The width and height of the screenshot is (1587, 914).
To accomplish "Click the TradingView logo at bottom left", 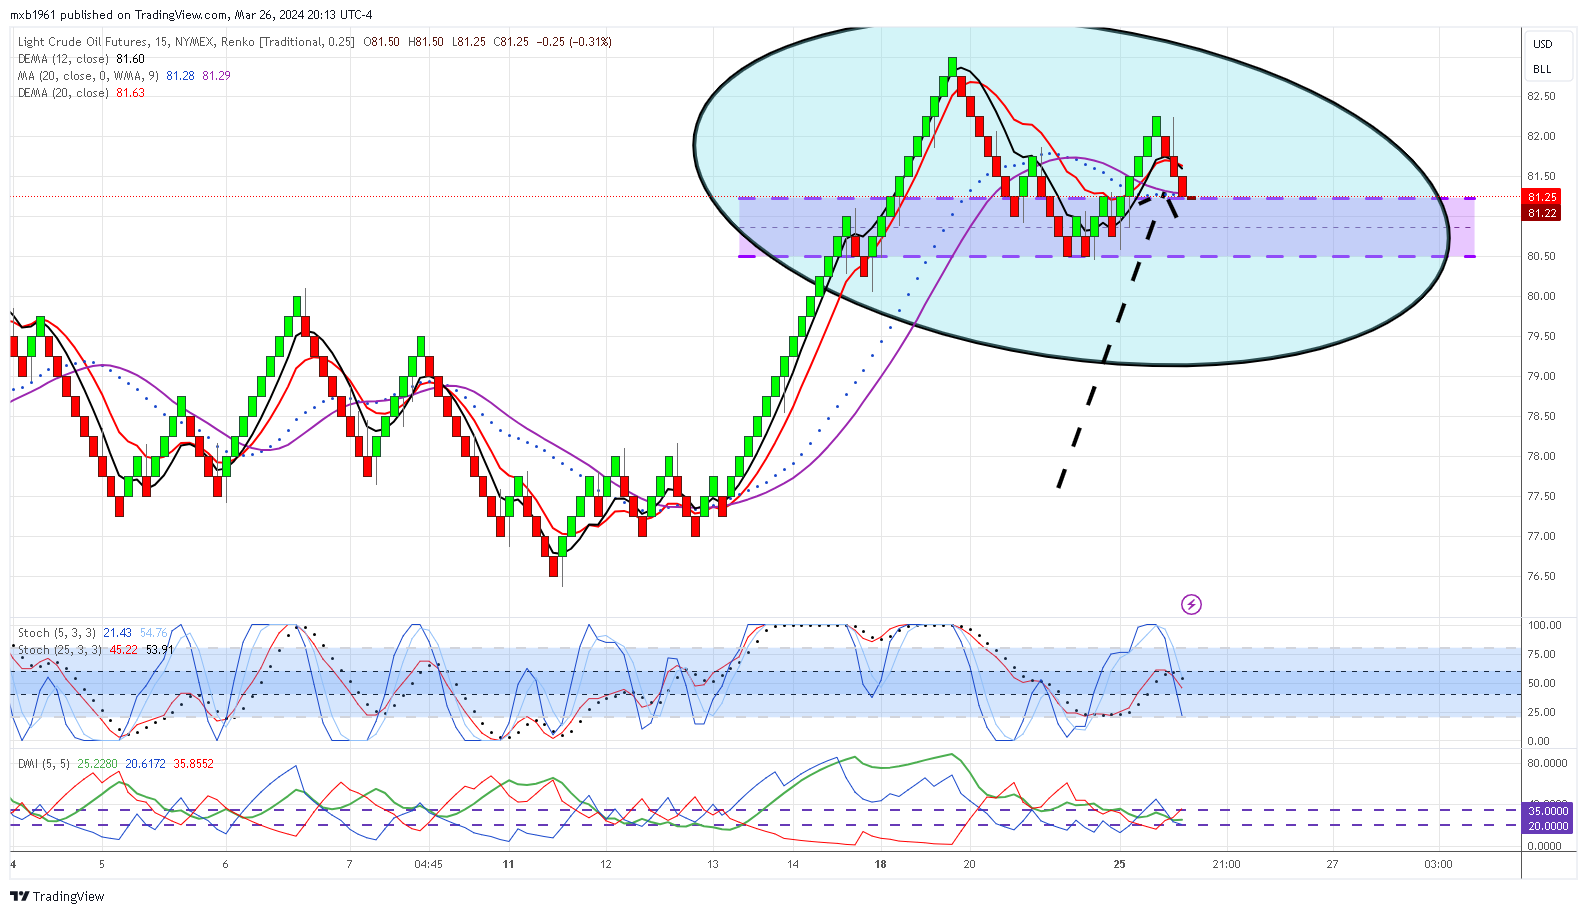I will point(58,896).
